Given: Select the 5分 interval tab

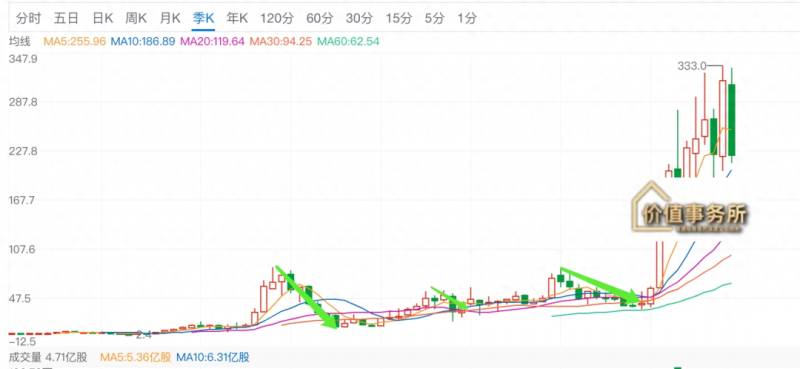Looking at the screenshot, I should 434,18.
